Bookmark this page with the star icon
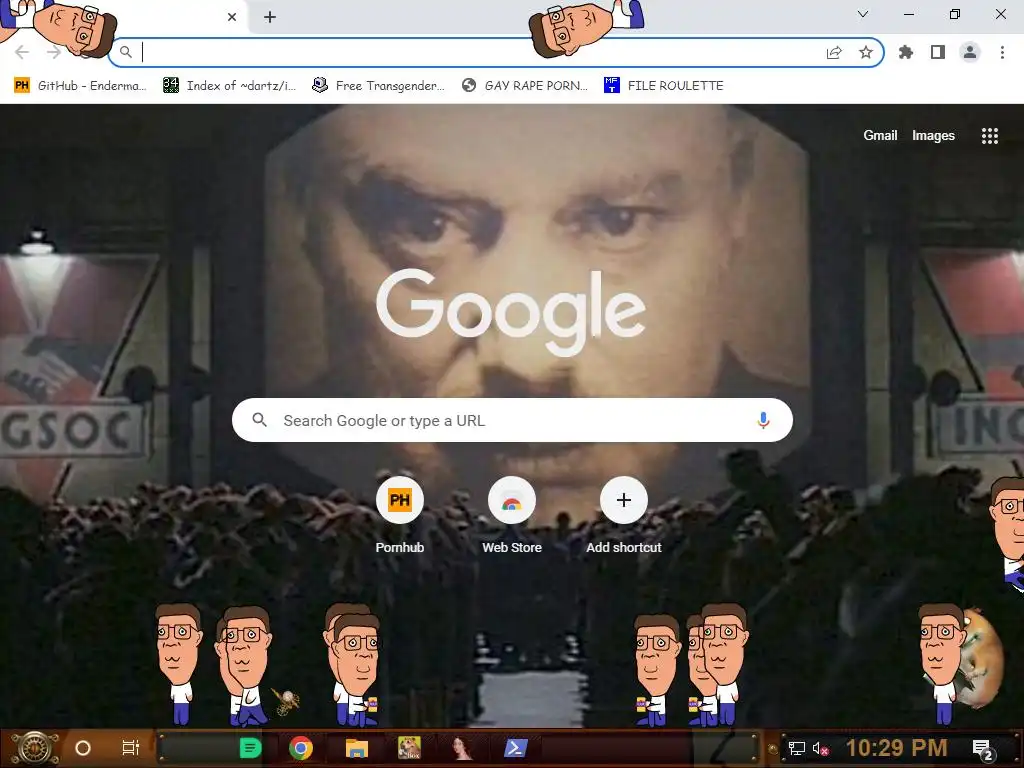This screenshot has width=1024, height=768. pyautogui.click(x=866, y=52)
